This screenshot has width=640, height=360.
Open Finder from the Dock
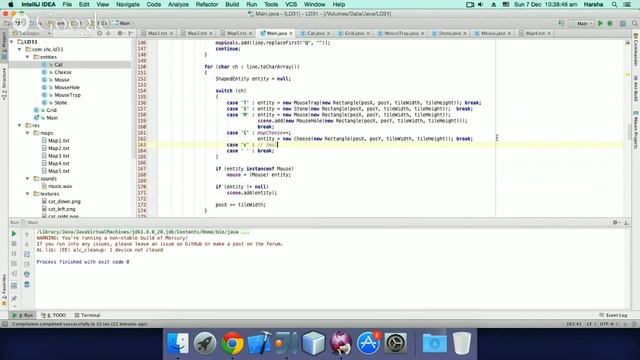point(178,343)
